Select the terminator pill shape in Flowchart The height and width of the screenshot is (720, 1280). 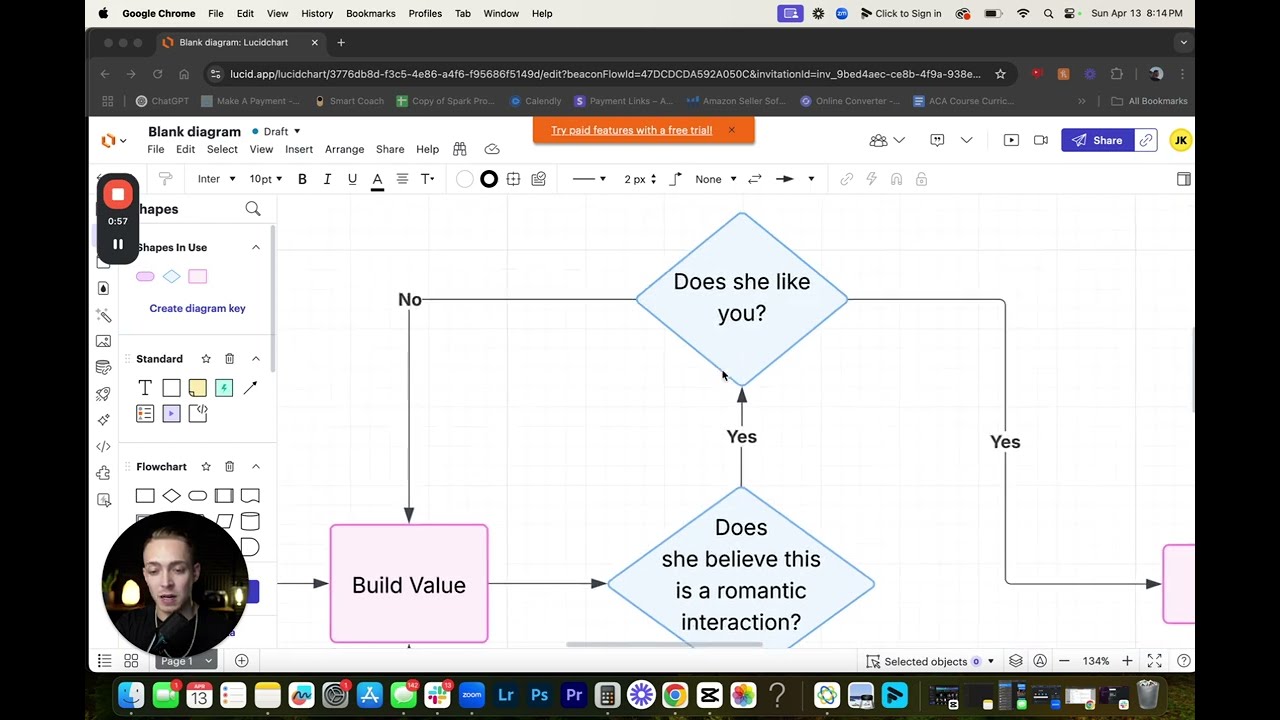tap(197, 496)
